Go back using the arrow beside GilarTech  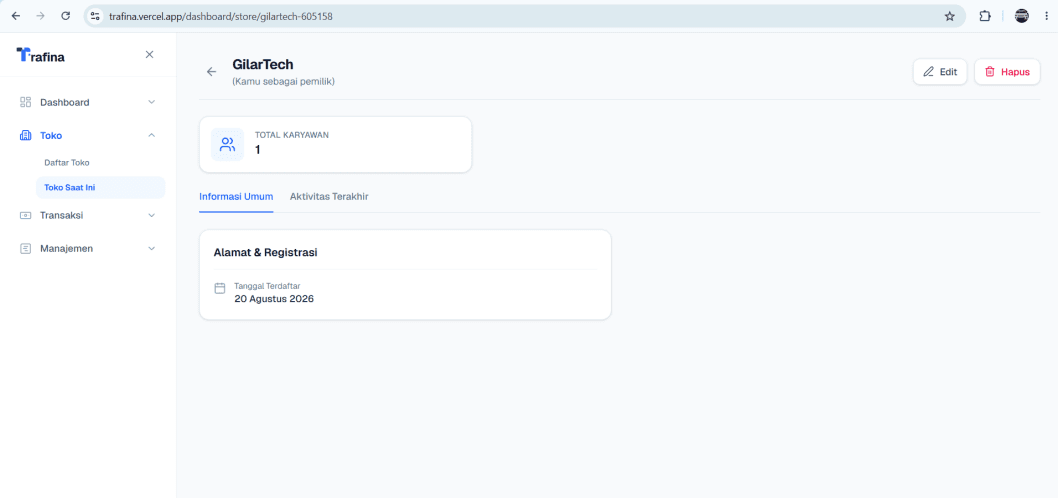point(211,72)
